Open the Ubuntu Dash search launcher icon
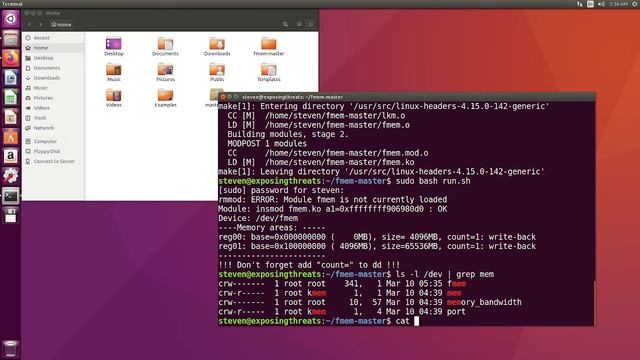 tap(11, 19)
